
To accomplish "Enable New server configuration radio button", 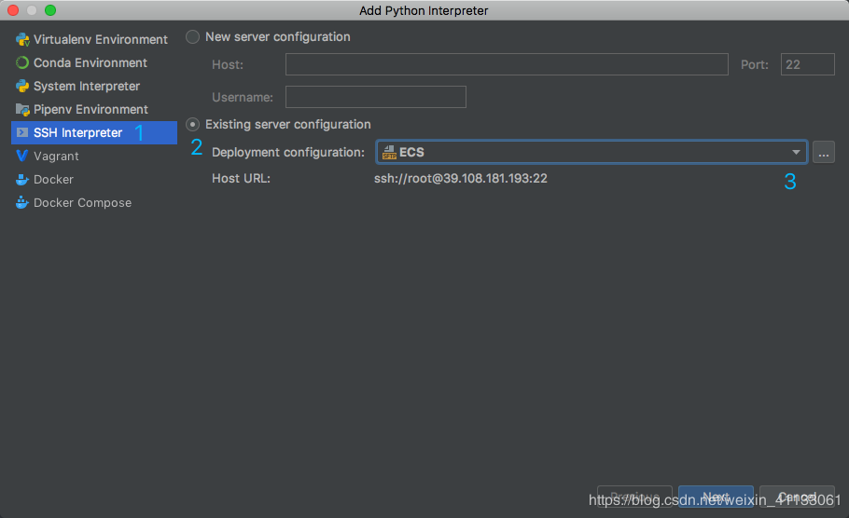I will click(x=193, y=37).
